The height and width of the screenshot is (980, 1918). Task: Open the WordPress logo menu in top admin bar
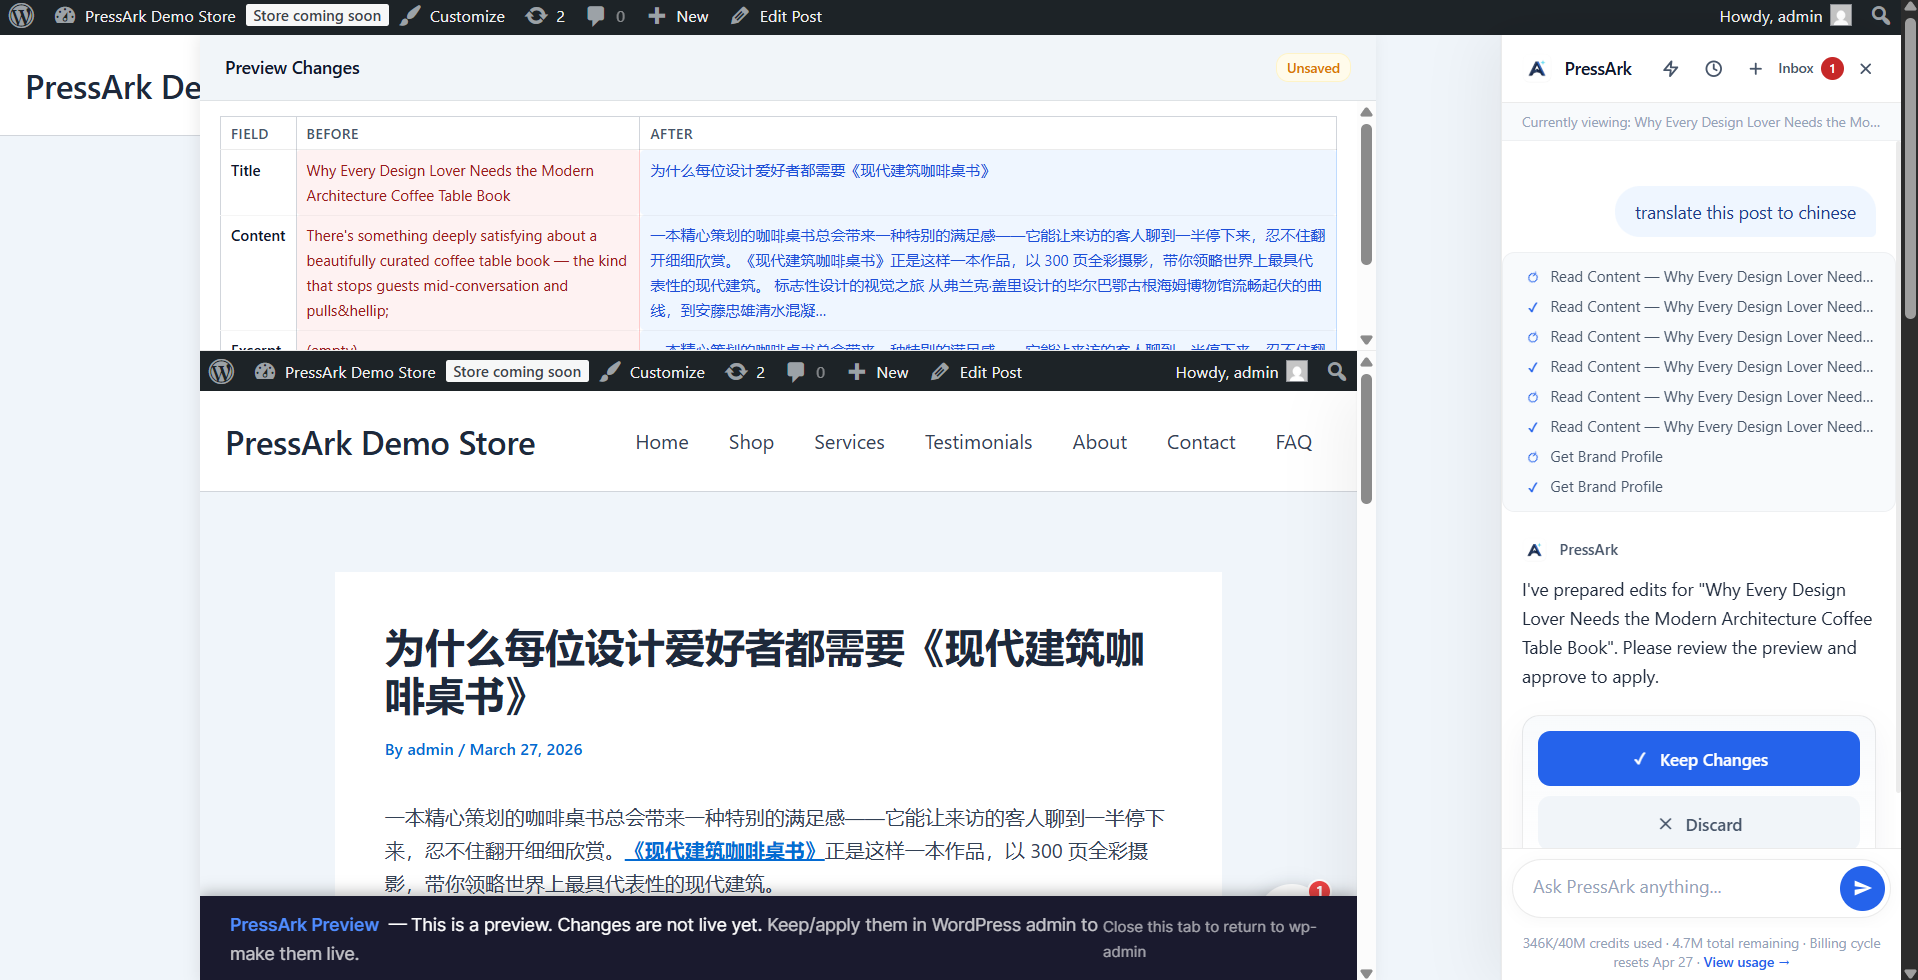(x=21, y=16)
